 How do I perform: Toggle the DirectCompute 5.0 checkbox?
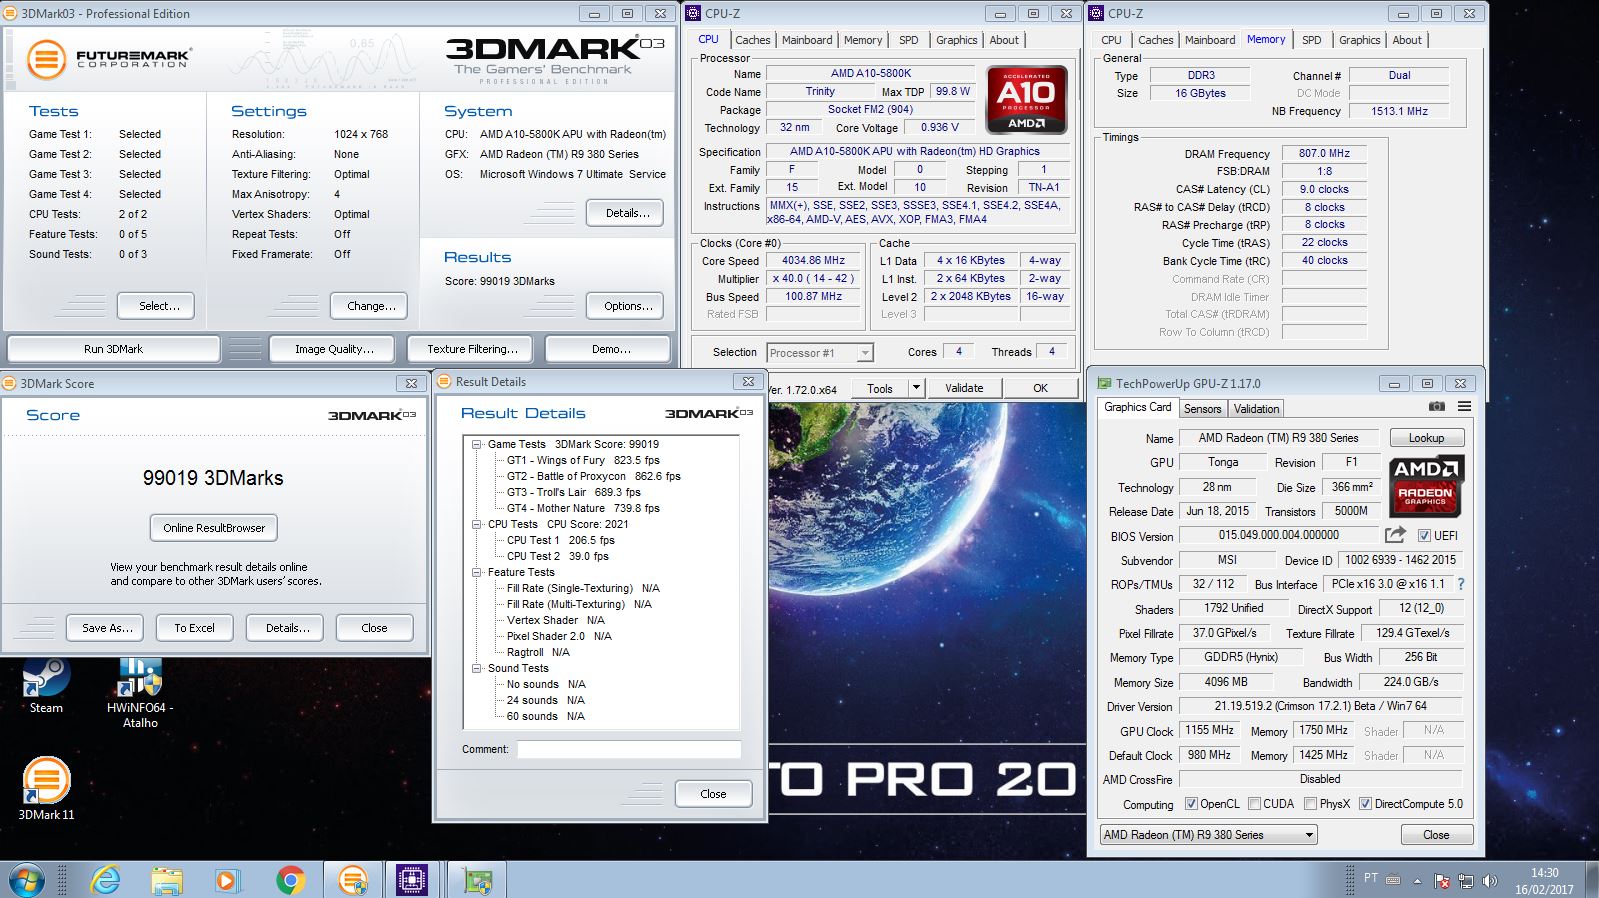(x=1365, y=803)
